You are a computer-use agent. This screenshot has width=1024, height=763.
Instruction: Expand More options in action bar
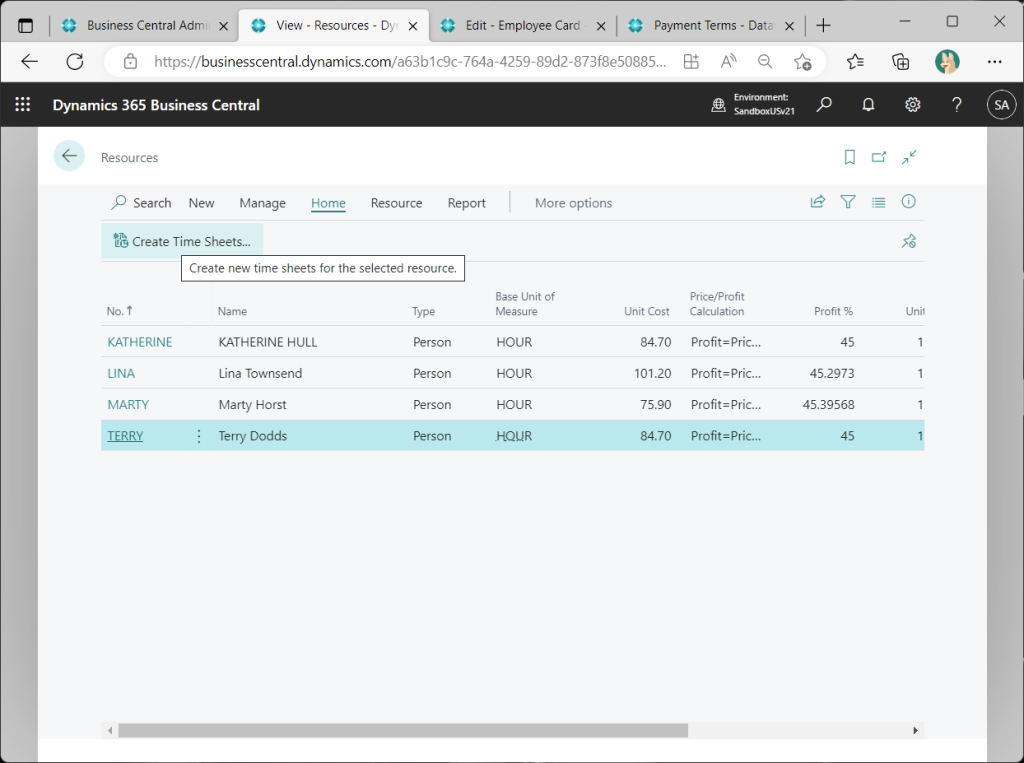pyautogui.click(x=573, y=203)
